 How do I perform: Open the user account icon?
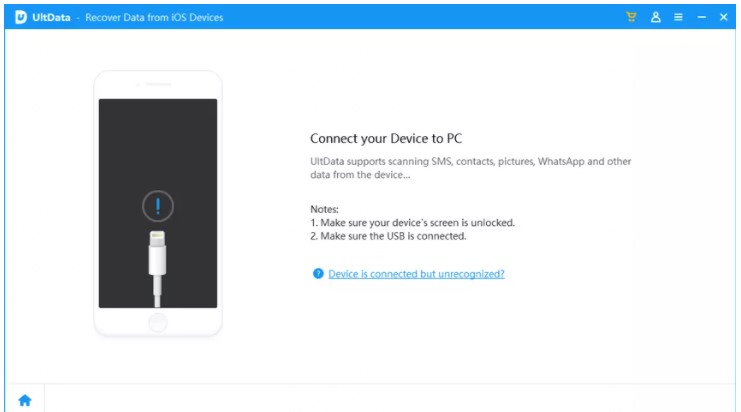[656, 17]
